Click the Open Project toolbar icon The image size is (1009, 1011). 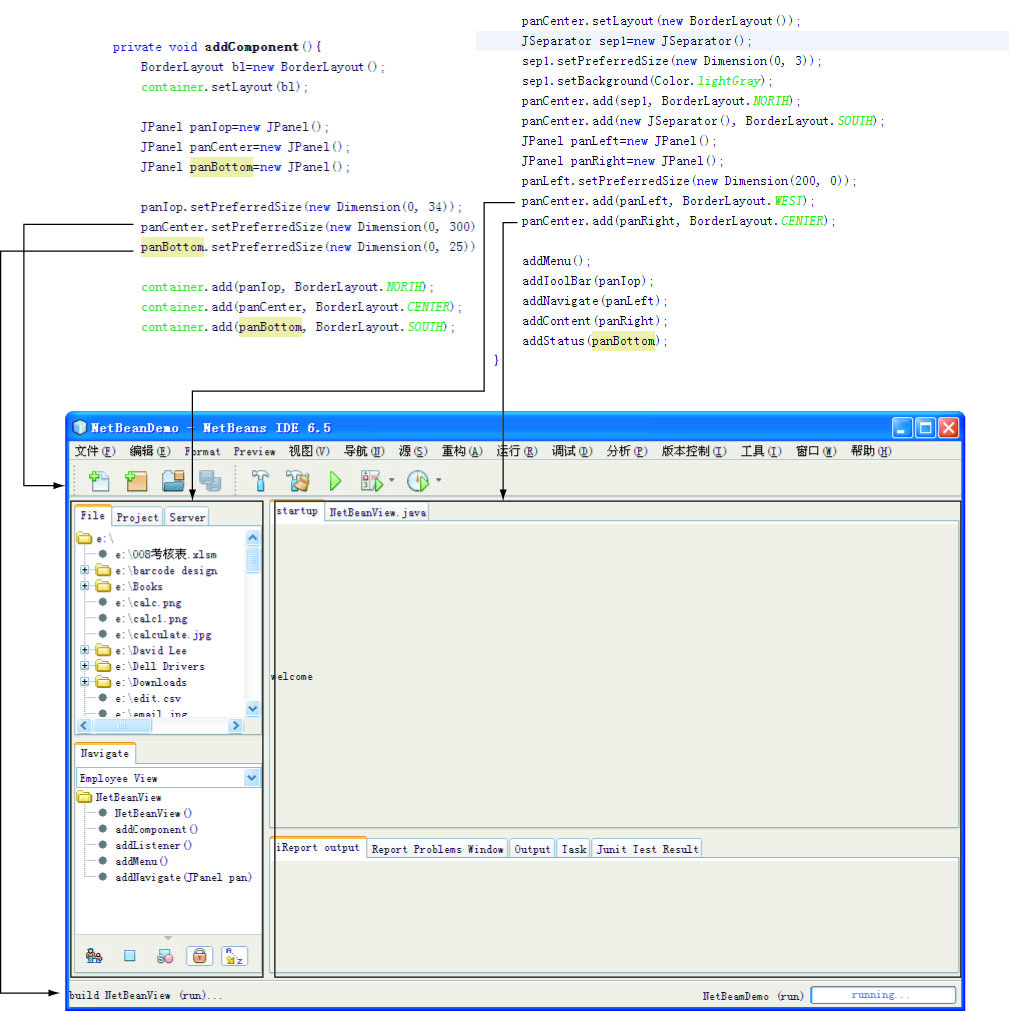click(173, 481)
